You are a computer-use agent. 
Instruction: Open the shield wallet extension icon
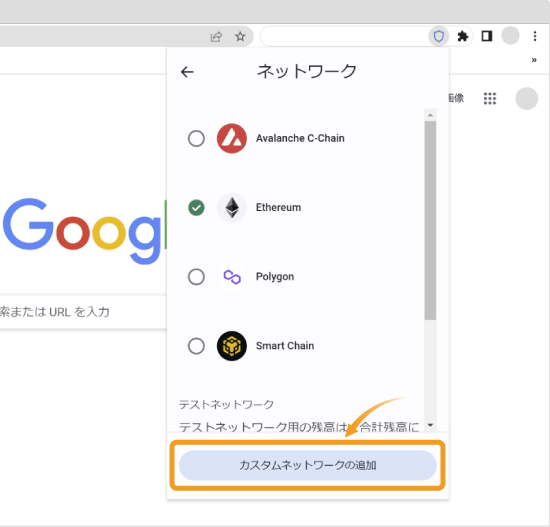tap(438, 36)
